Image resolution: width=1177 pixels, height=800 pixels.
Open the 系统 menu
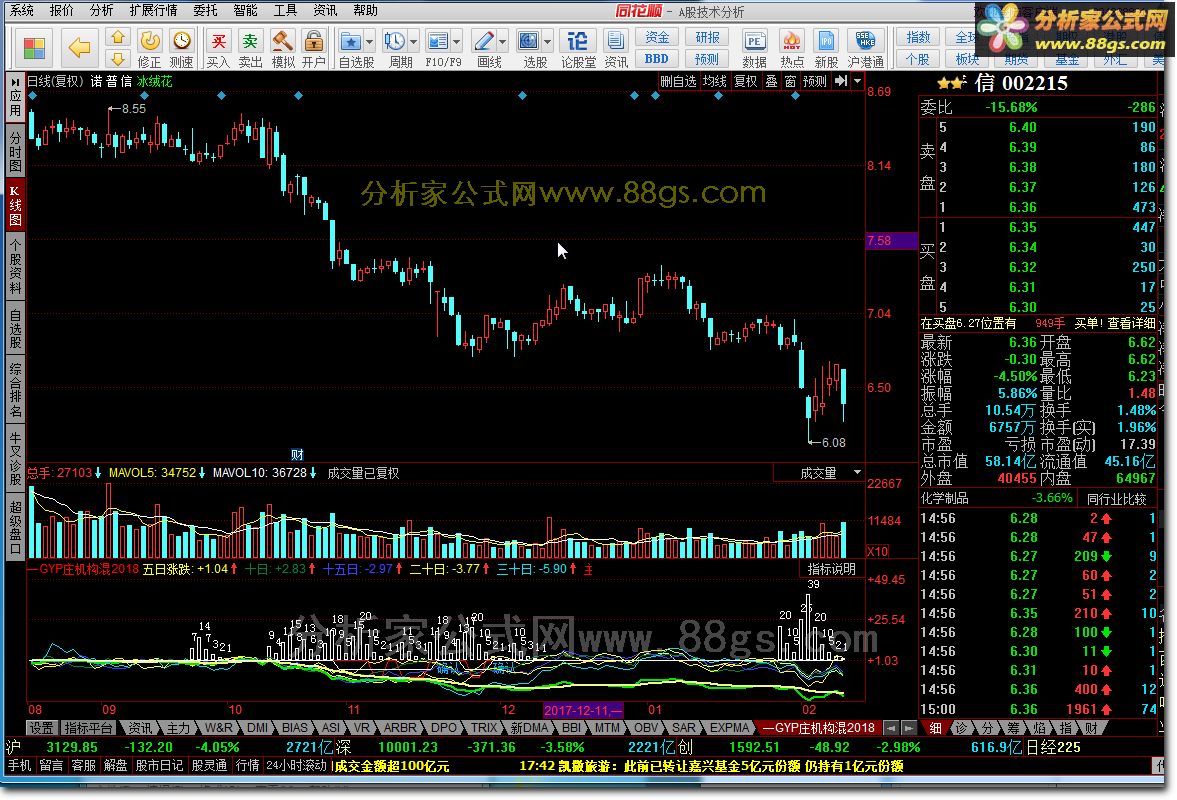pyautogui.click(x=22, y=10)
